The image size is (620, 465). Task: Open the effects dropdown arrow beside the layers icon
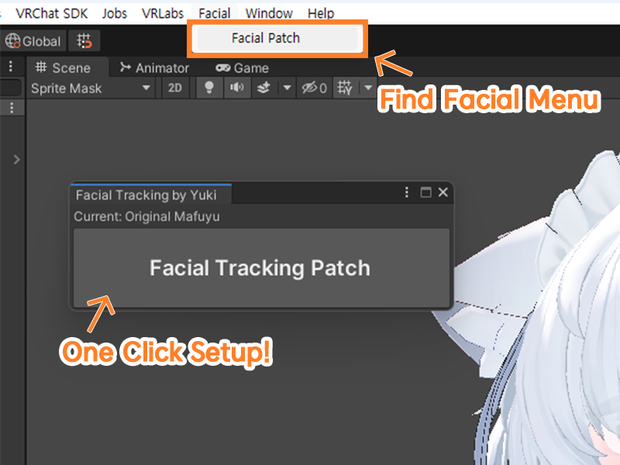pyautogui.click(x=287, y=88)
